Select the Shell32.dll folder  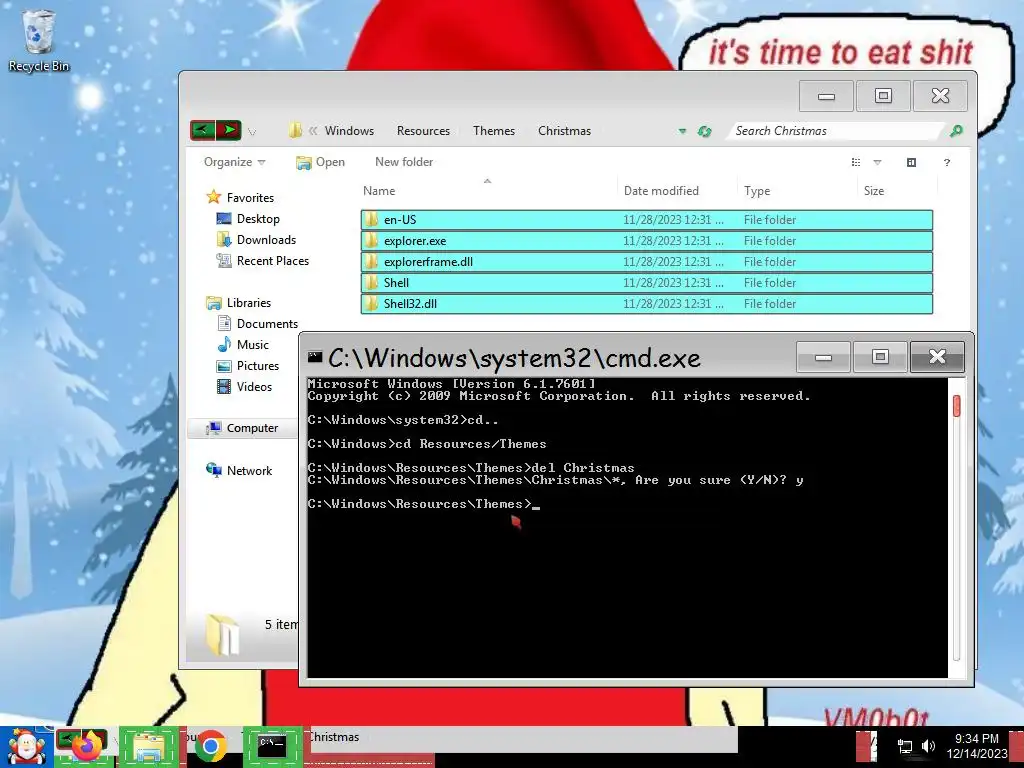647,303
